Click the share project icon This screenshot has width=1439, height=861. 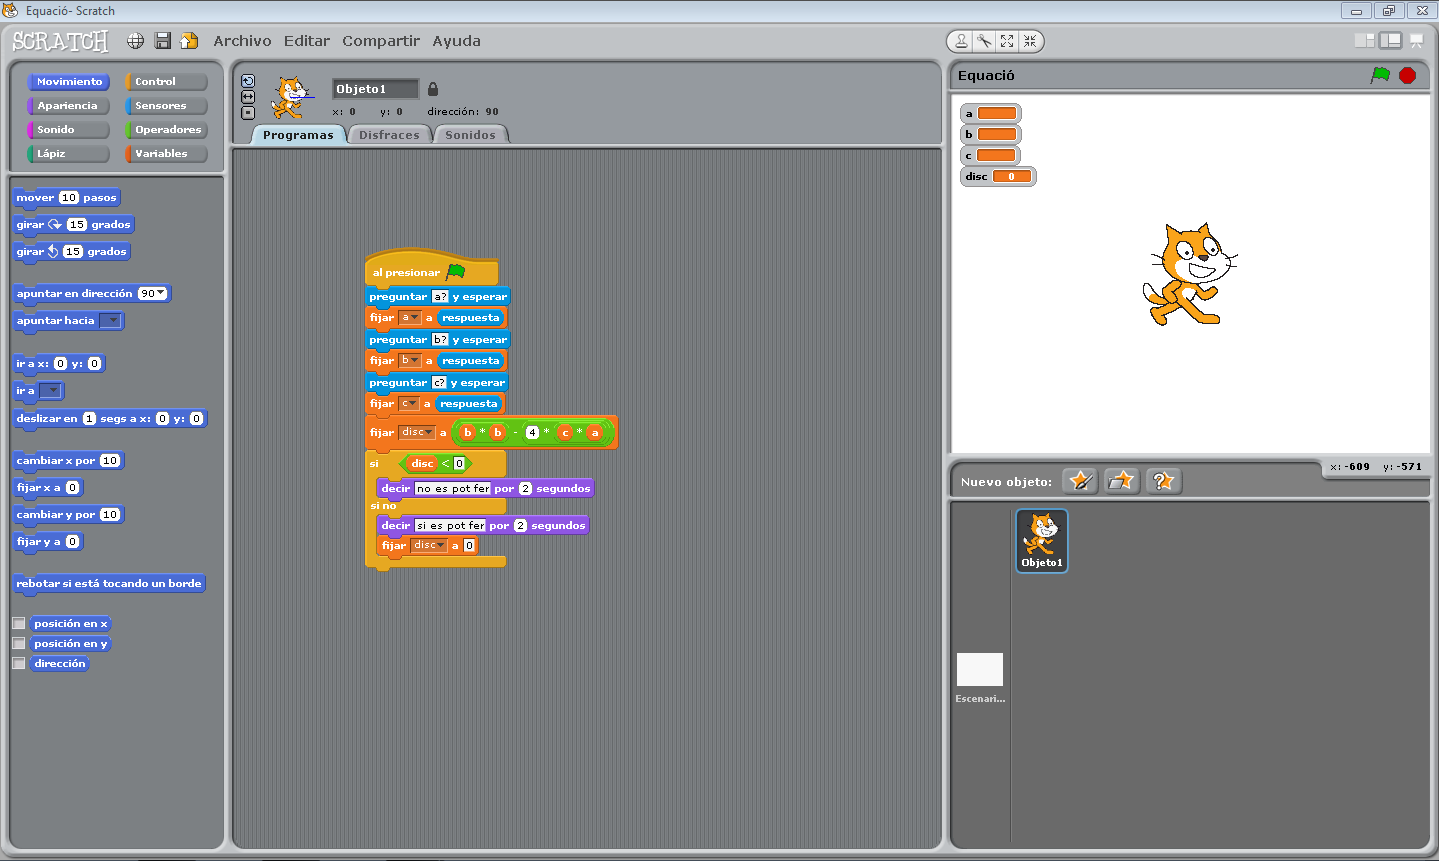(189, 41)
